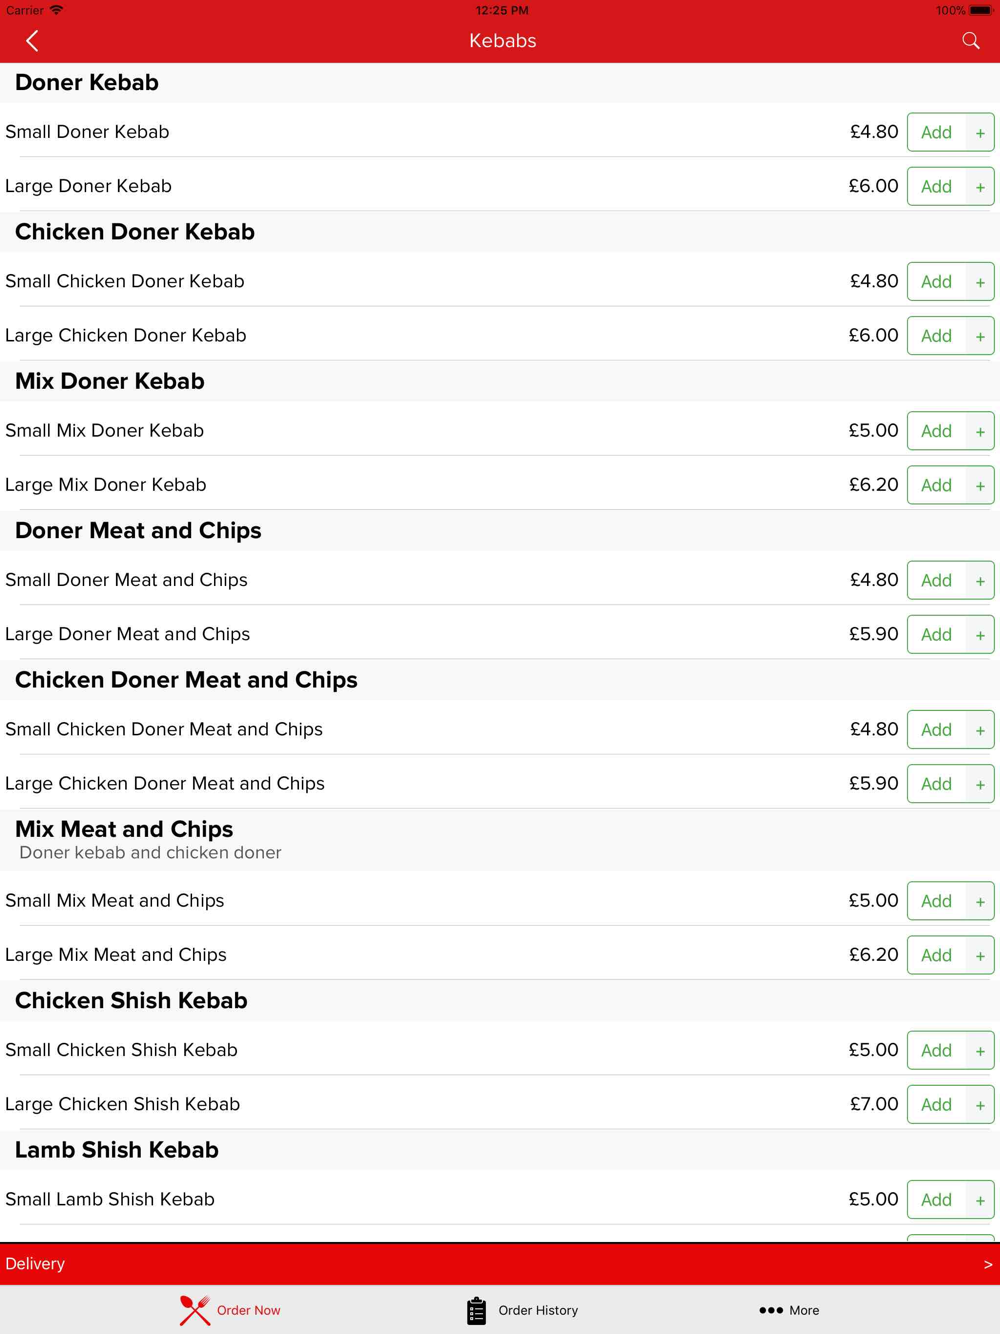1000x1334 pixels.
Task: Open the More three-dots icon
Action: (x=771, y=1310)
